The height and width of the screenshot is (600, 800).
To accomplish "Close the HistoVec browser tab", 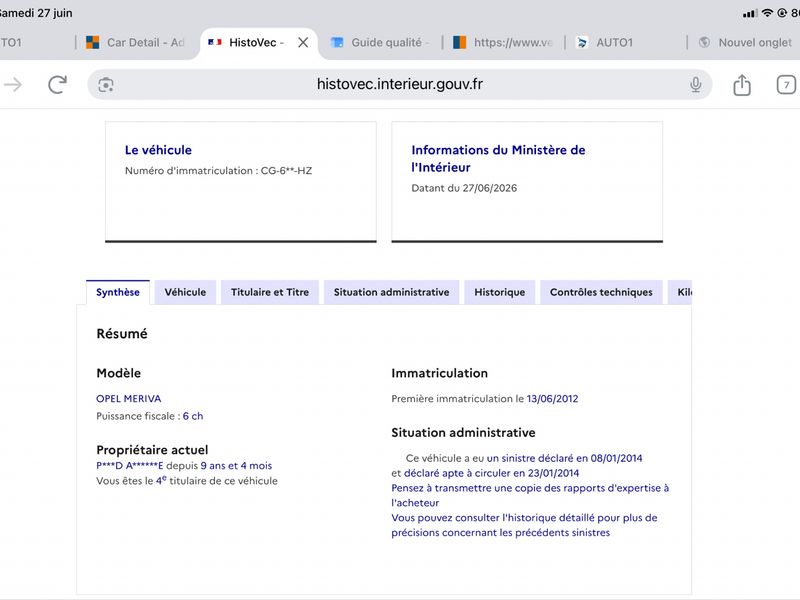I will click(x=303, y=42).
